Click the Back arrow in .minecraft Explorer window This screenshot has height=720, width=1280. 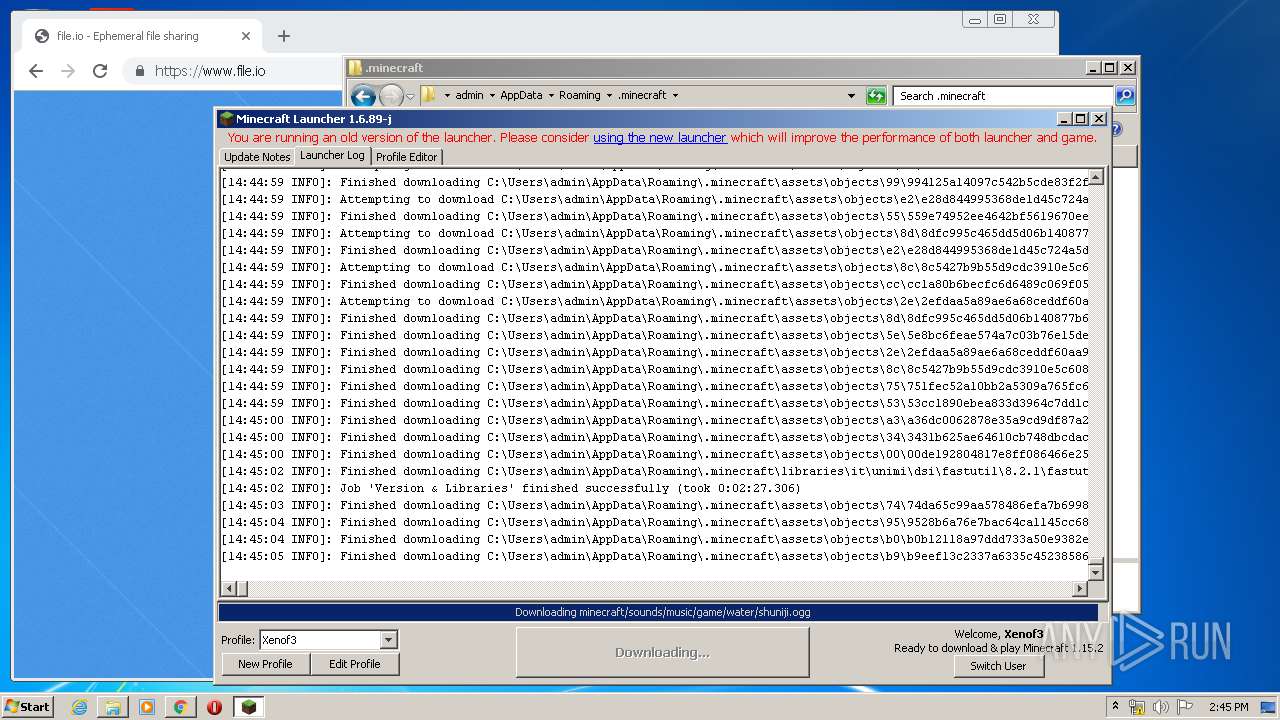point(363,96)
